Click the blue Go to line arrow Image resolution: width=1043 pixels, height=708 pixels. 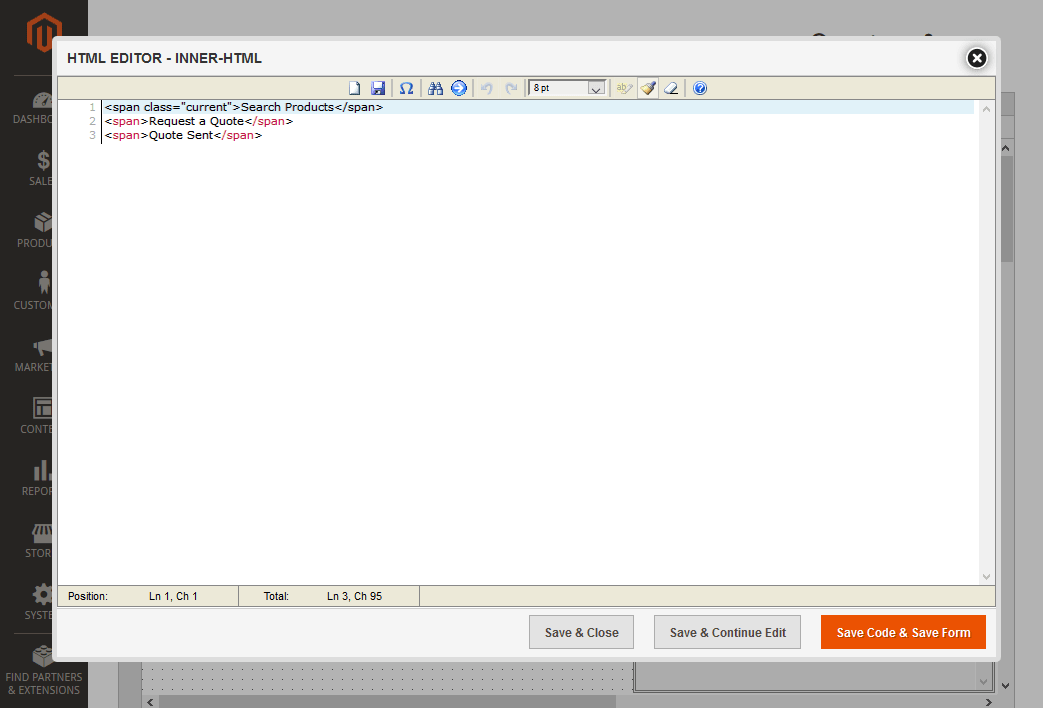pos(459,88)
